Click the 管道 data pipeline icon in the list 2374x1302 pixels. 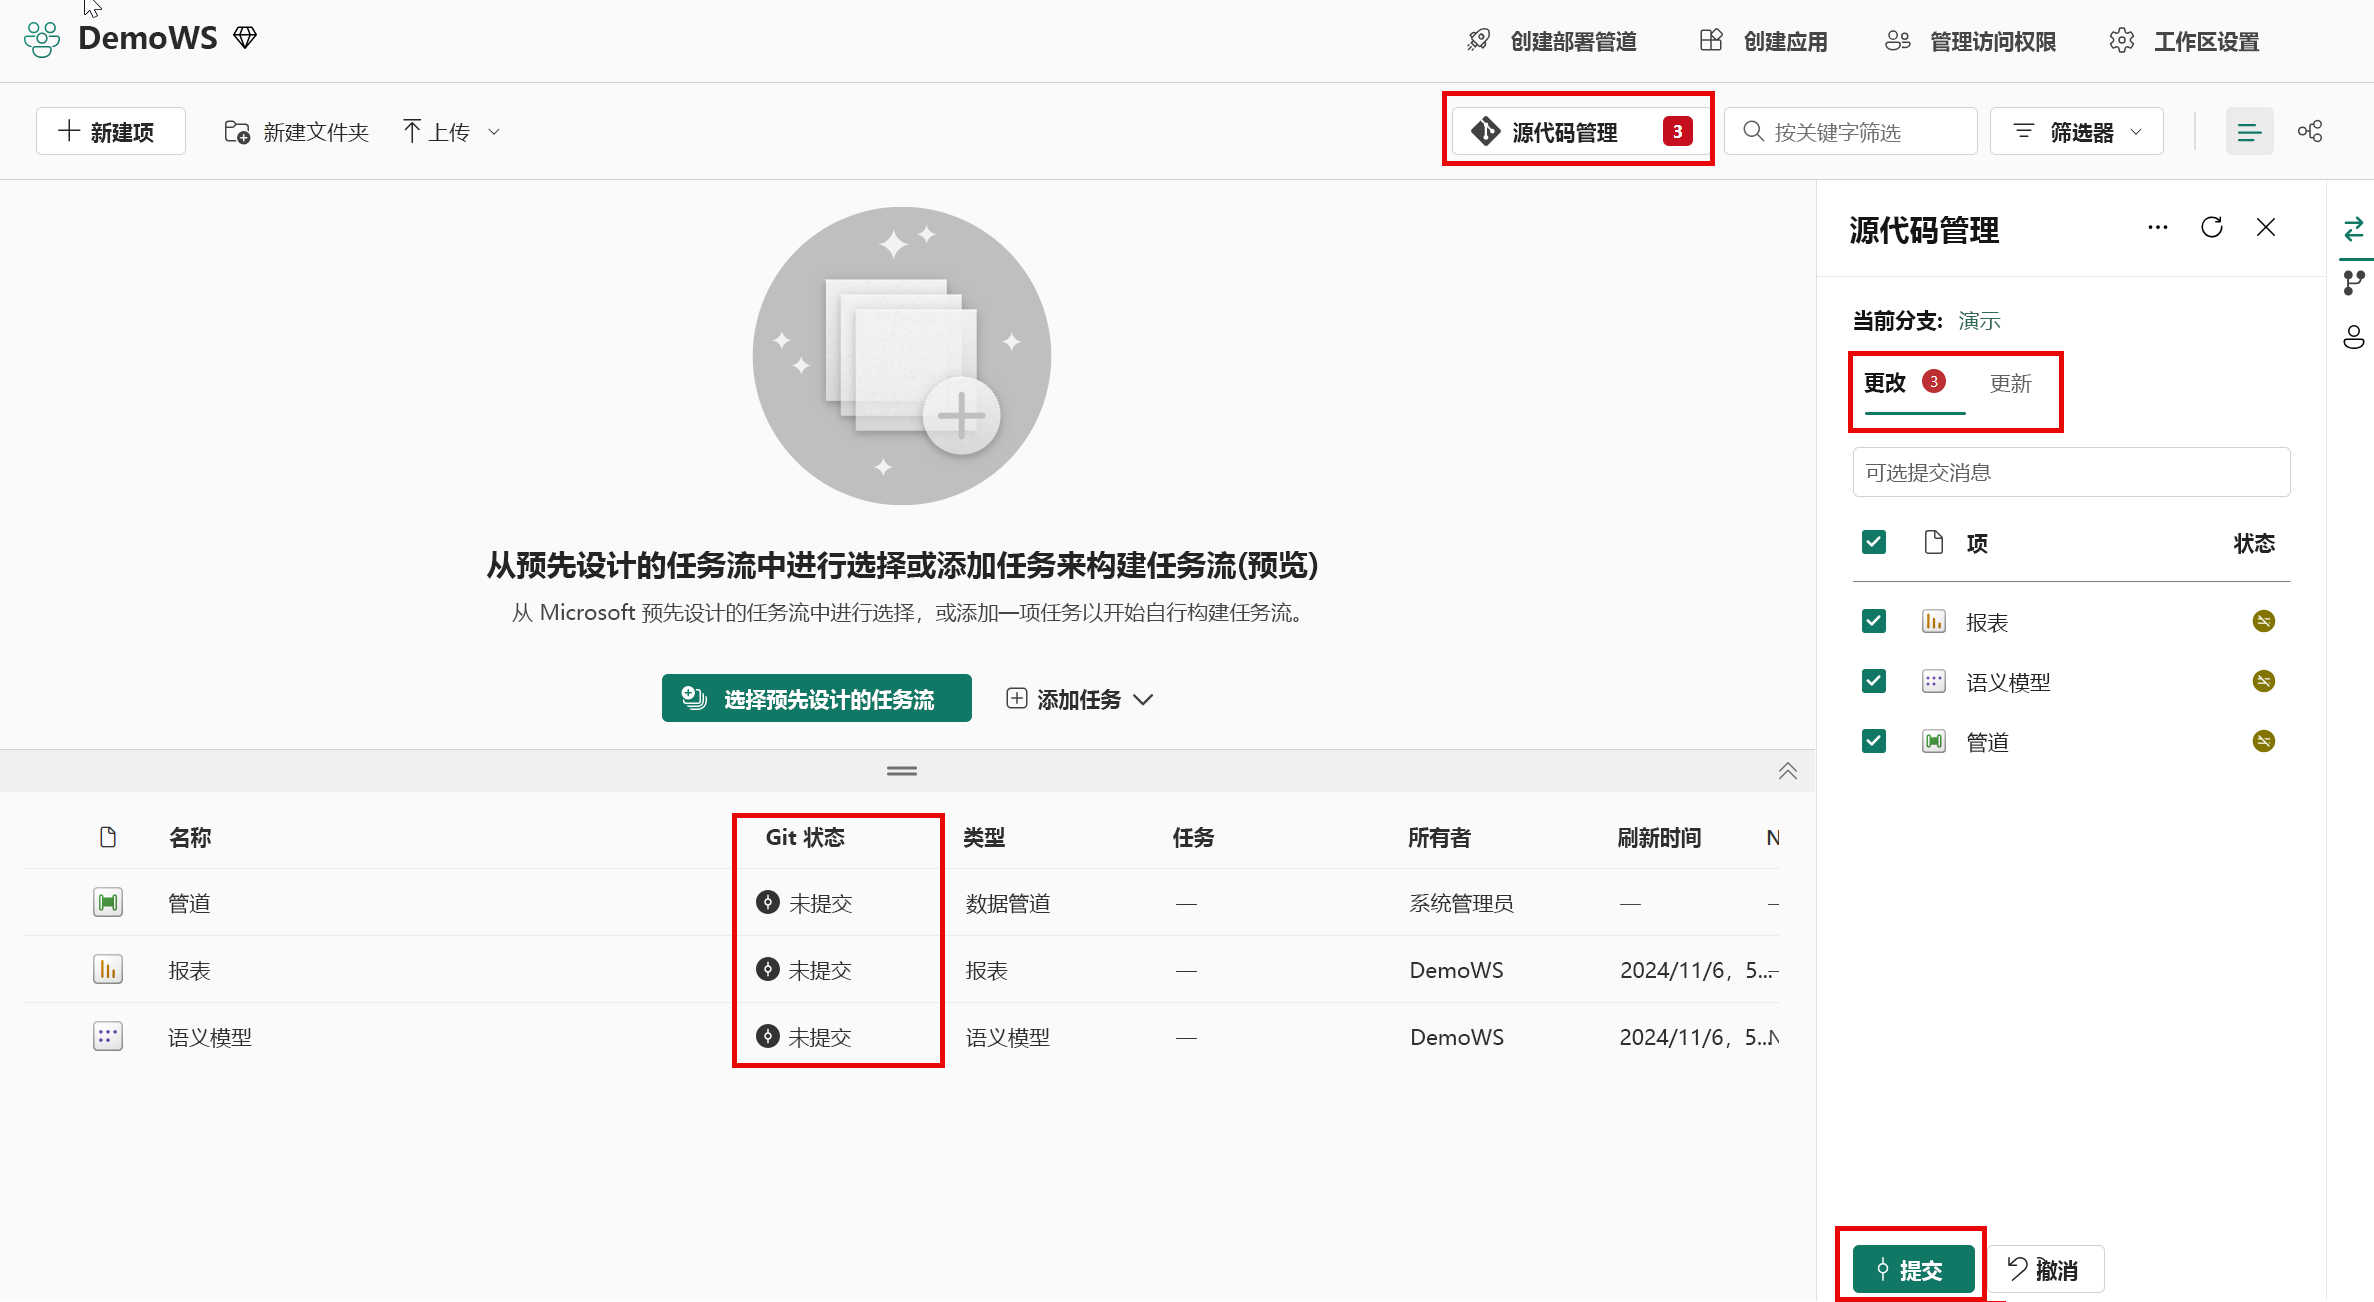107,901
